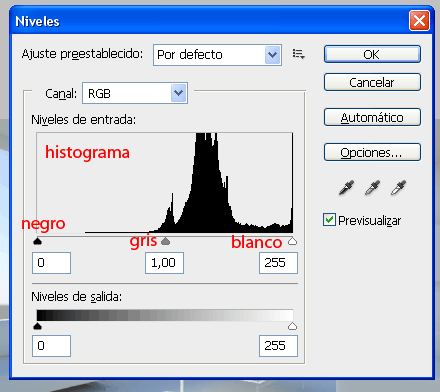Click the Cancelar button

pyautogui.click(x=372, y=82)
